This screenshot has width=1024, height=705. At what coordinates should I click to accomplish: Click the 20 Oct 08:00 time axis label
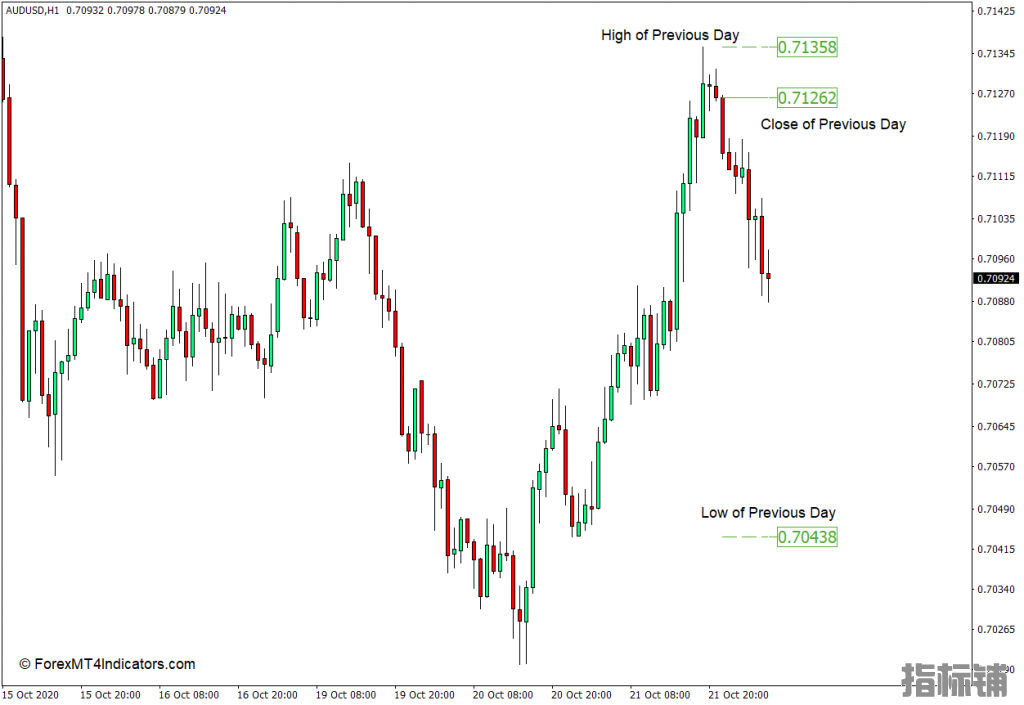503,694
